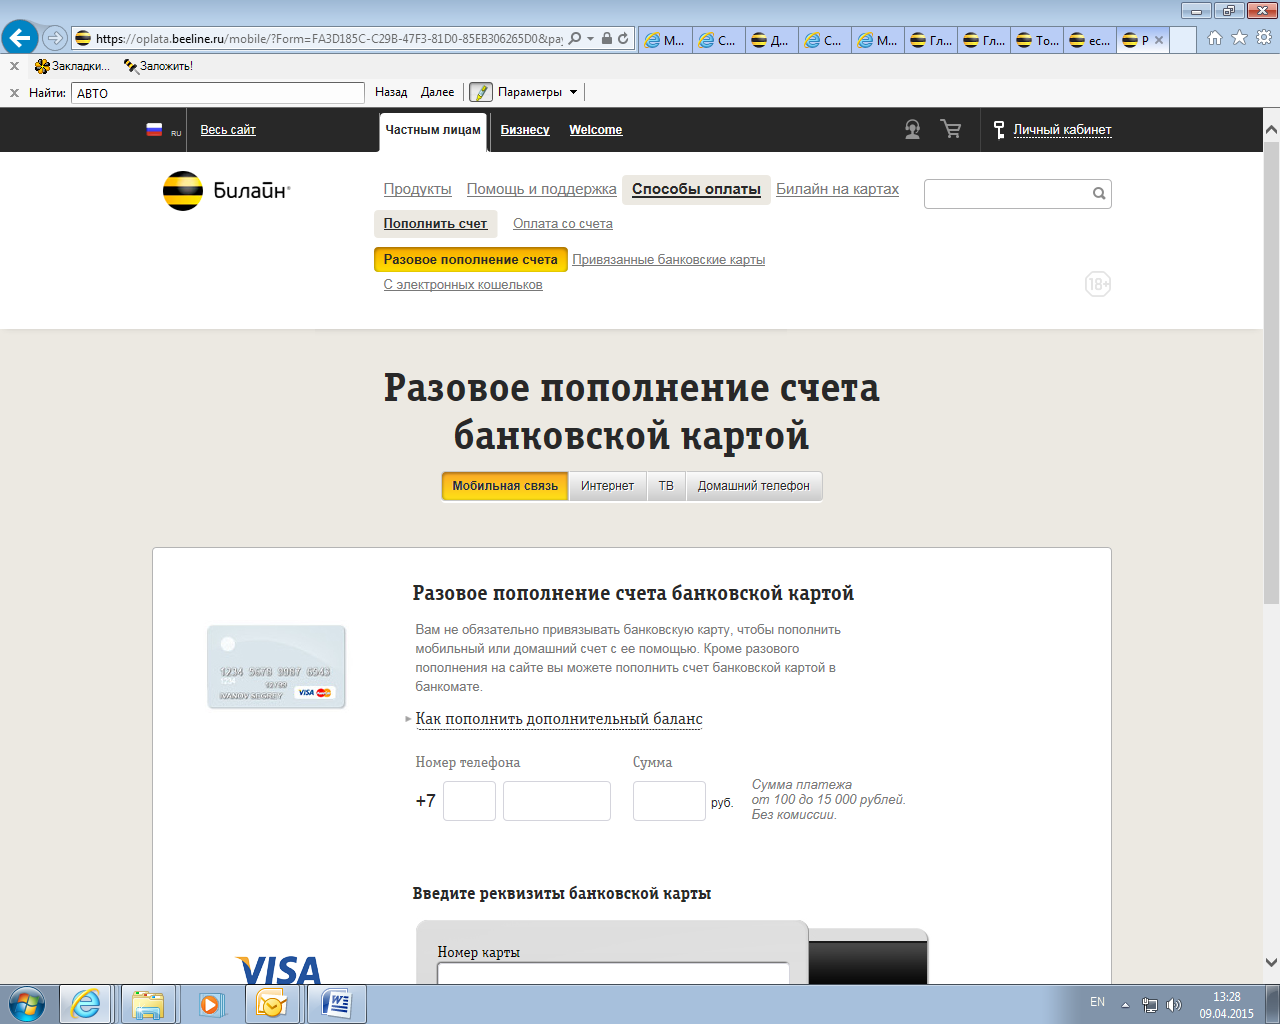
Task: Switch to the 'Д...' browser tab
Action: (771, 40)
